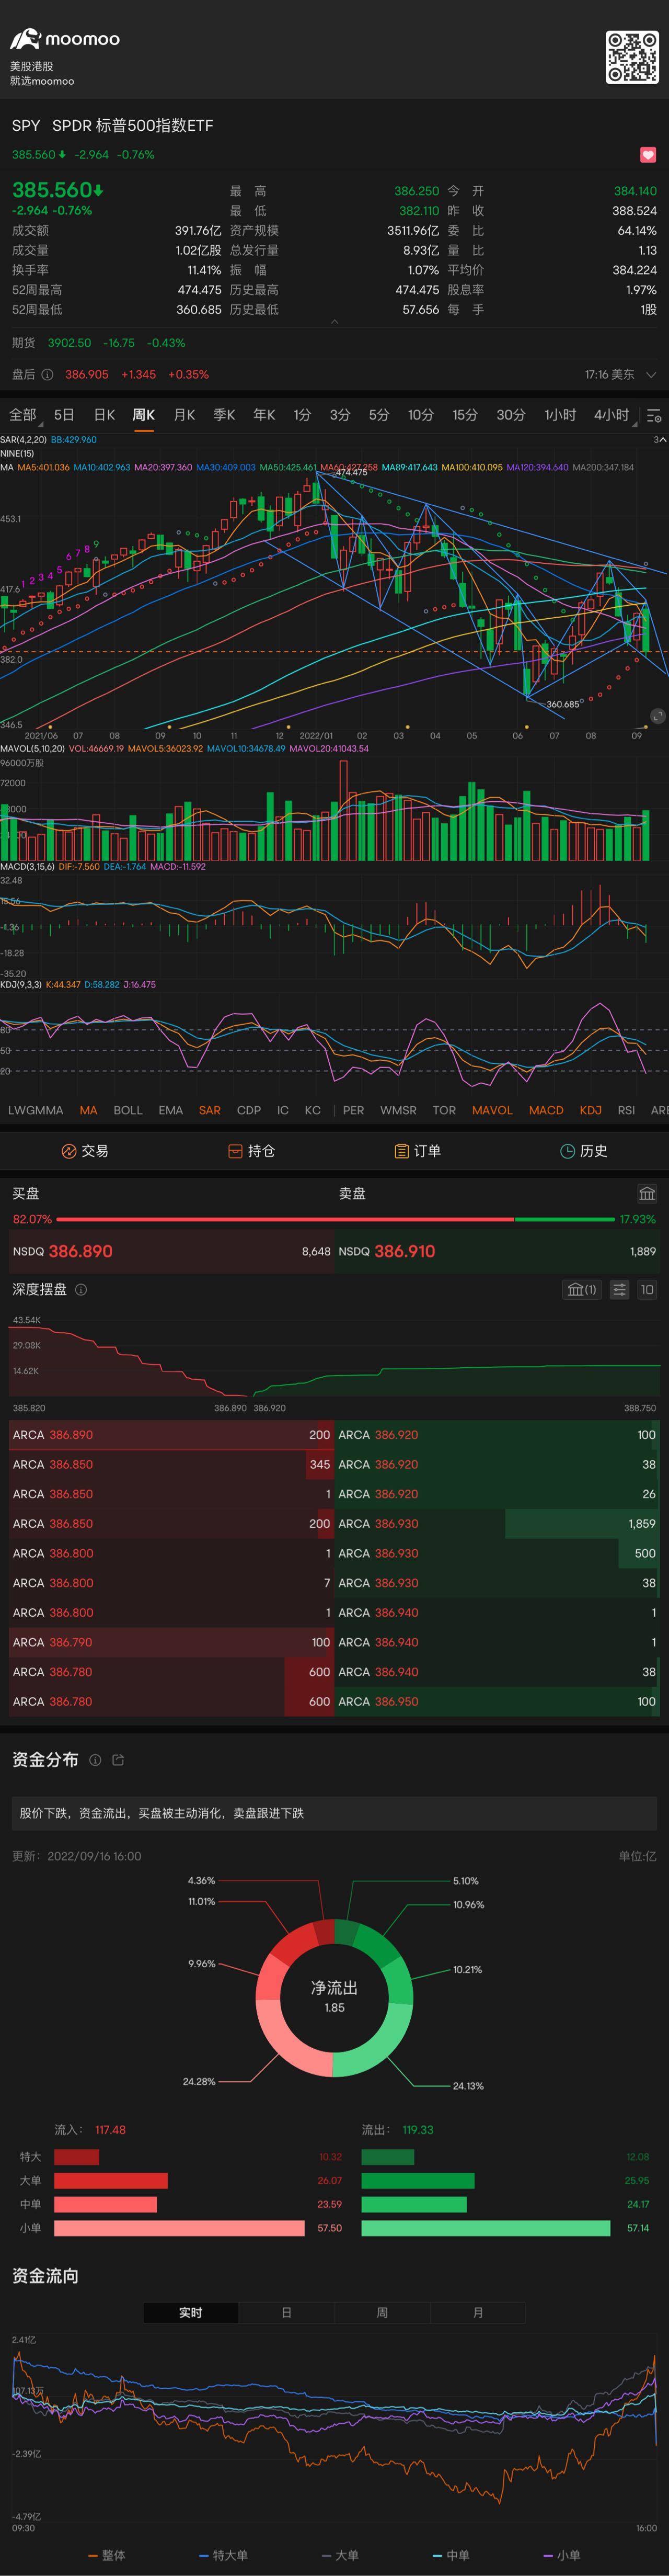Open the QR code image

(632, 57)
